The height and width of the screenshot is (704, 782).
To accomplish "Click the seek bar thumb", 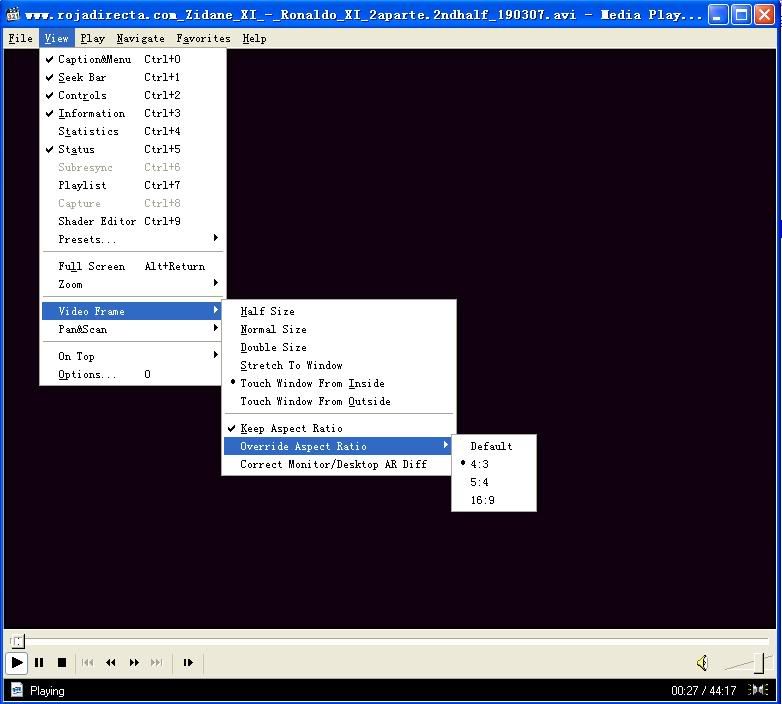I will [17, 641].
